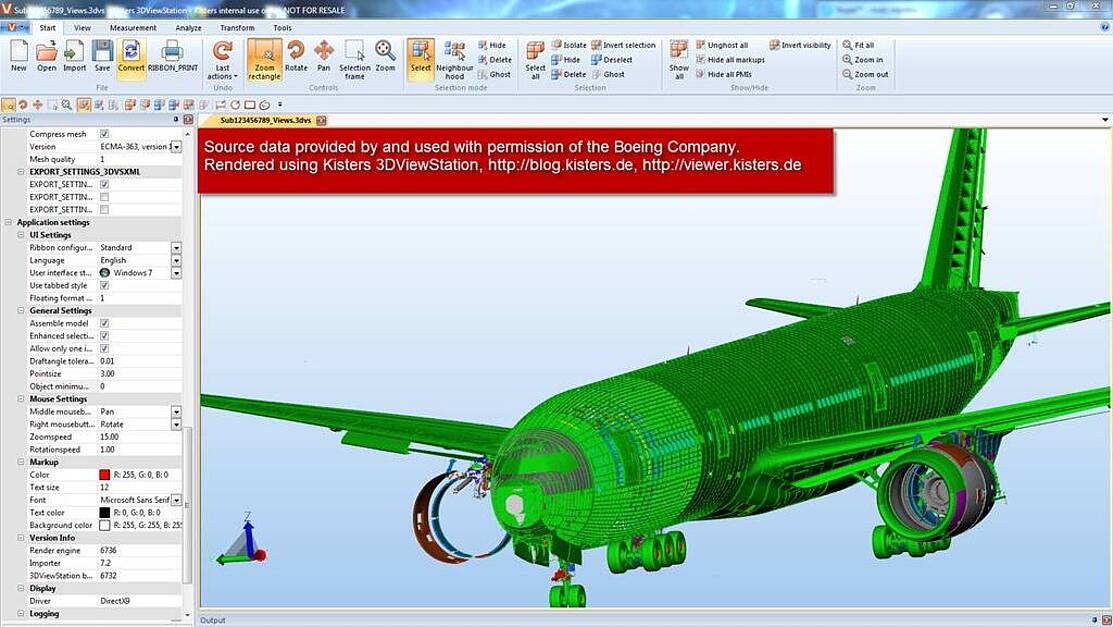
Task: Open User interface style Windows 7 dropdown
Action: coord(176,273)
